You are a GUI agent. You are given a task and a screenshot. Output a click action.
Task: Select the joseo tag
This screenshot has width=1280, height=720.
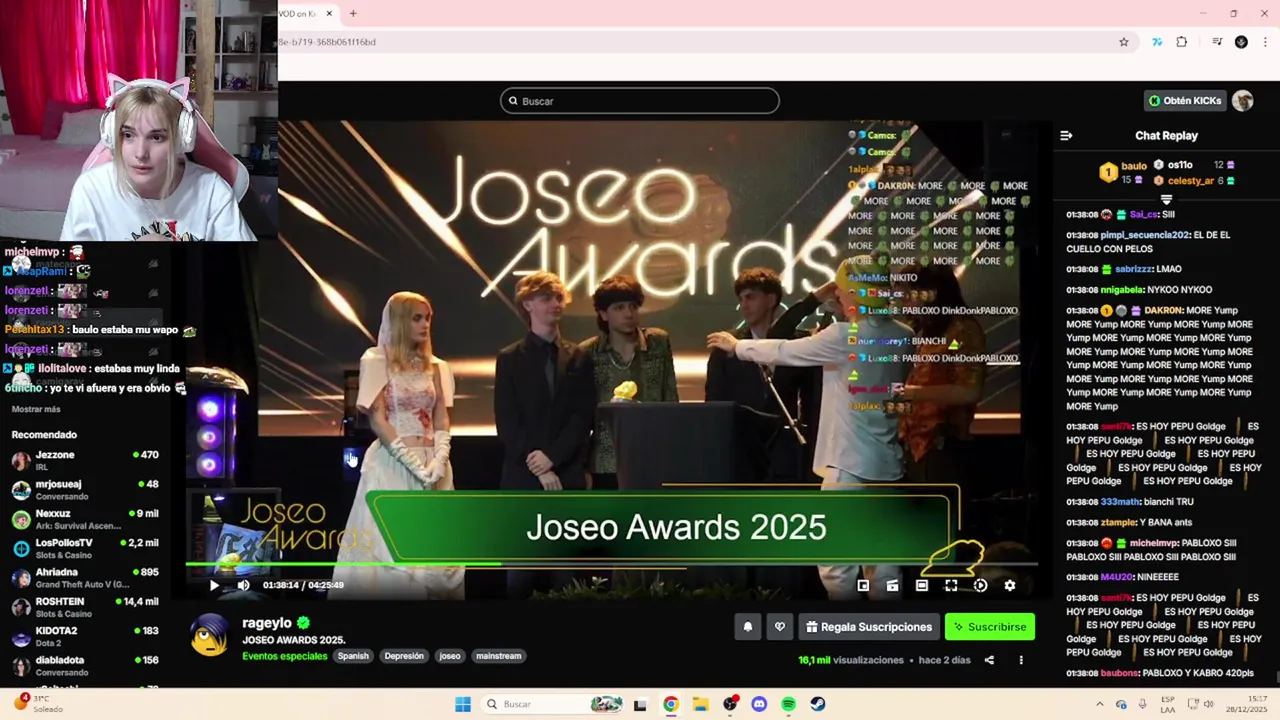450,656
